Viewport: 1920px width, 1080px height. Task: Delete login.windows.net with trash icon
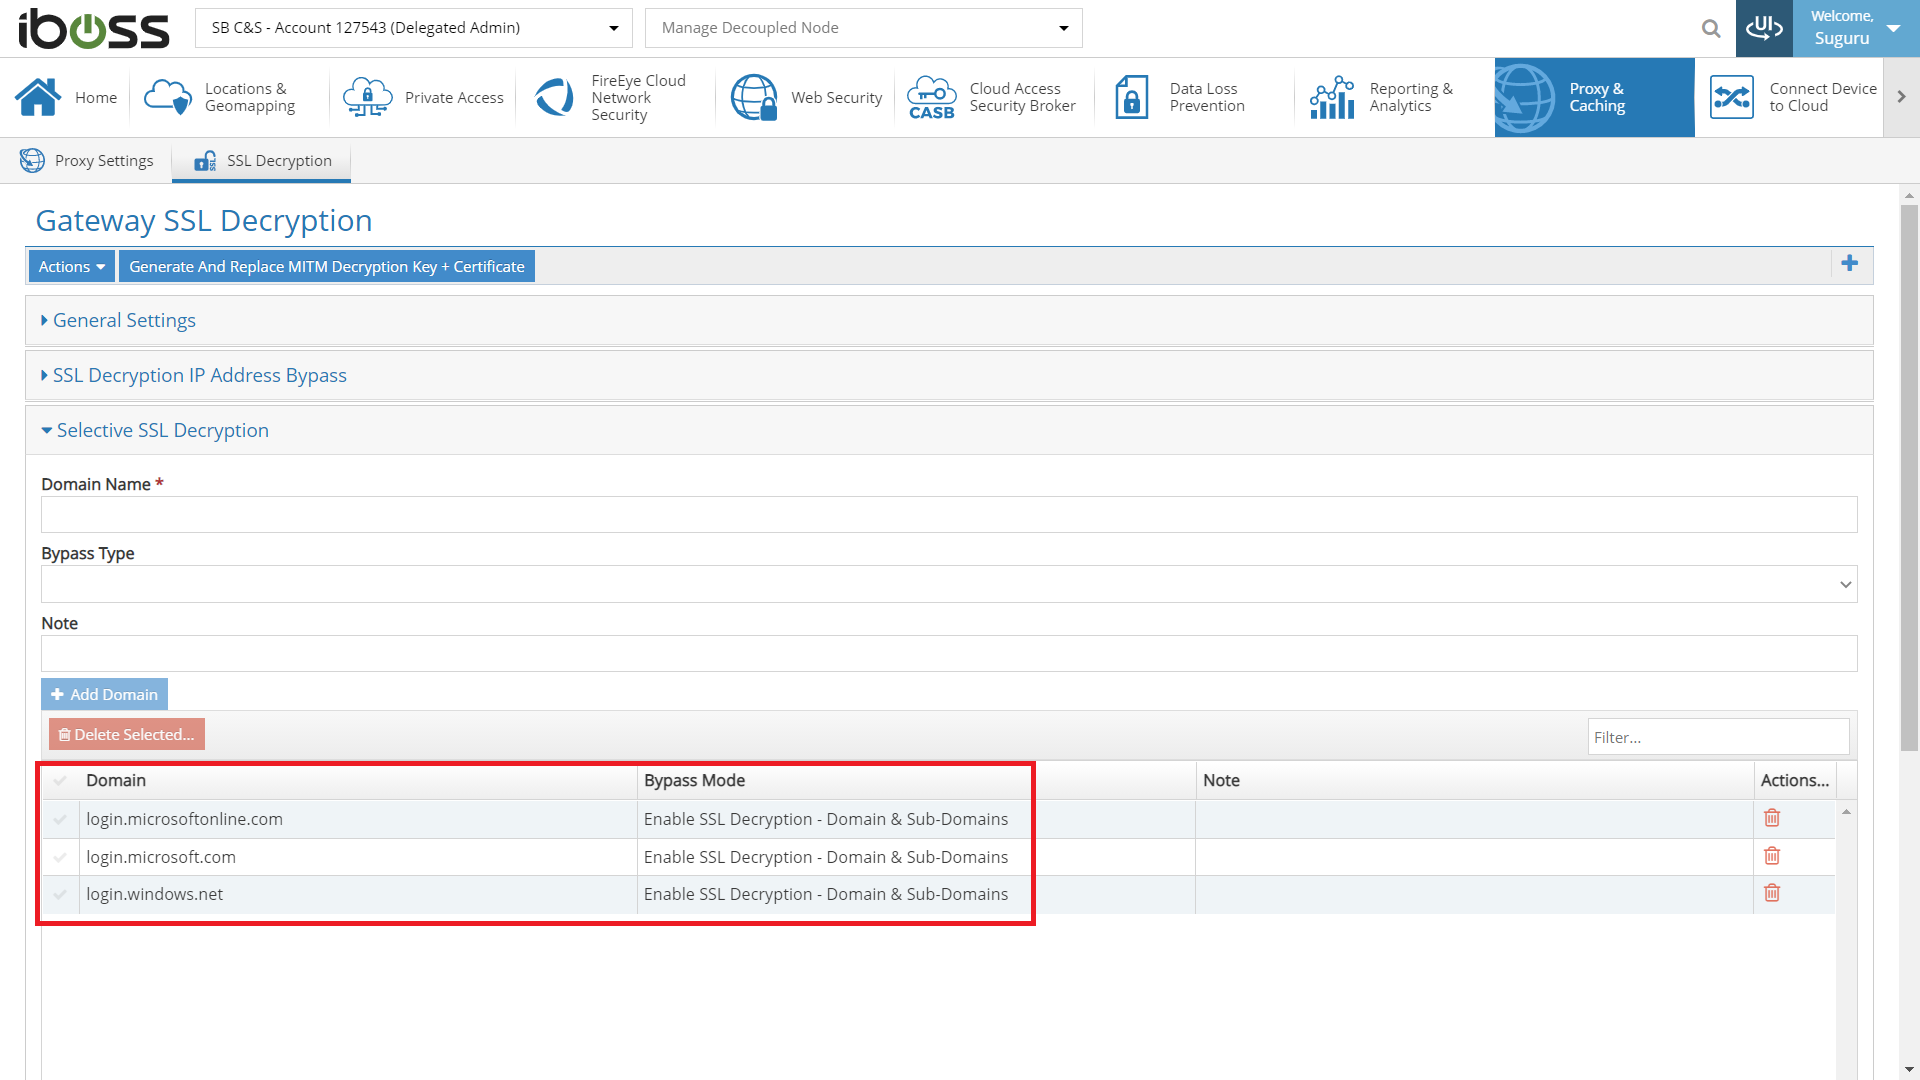[x=1772, y=893]
